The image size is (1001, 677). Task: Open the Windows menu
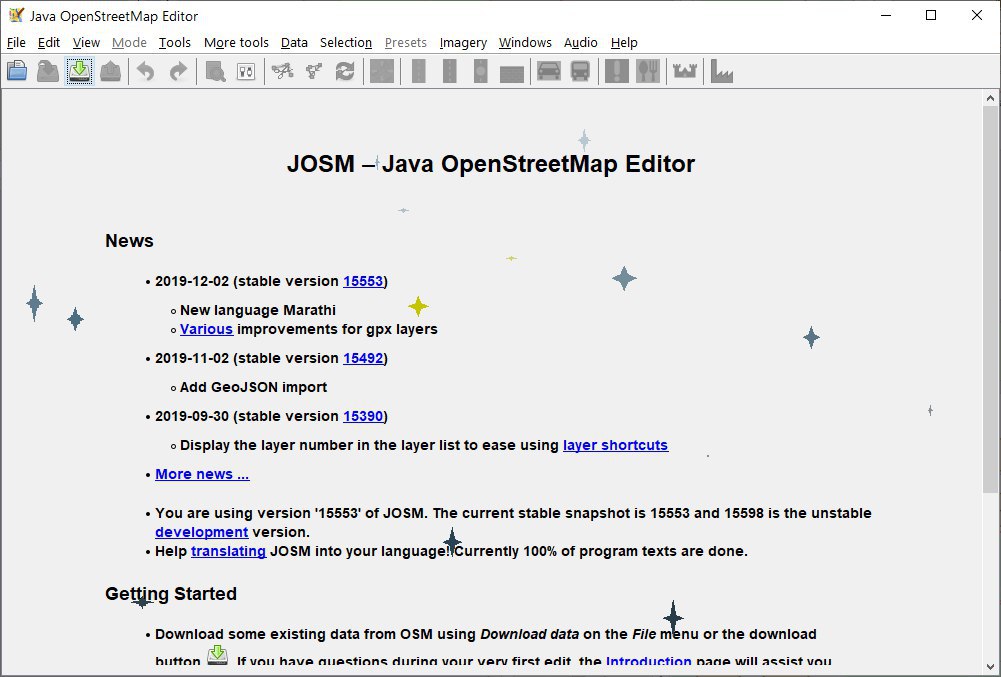pyautogui.click(x=525, y=43)
